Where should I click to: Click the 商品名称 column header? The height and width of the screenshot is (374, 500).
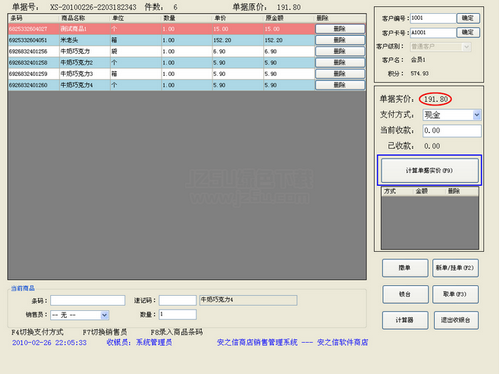pyautogui.click(x=85, y=18)
